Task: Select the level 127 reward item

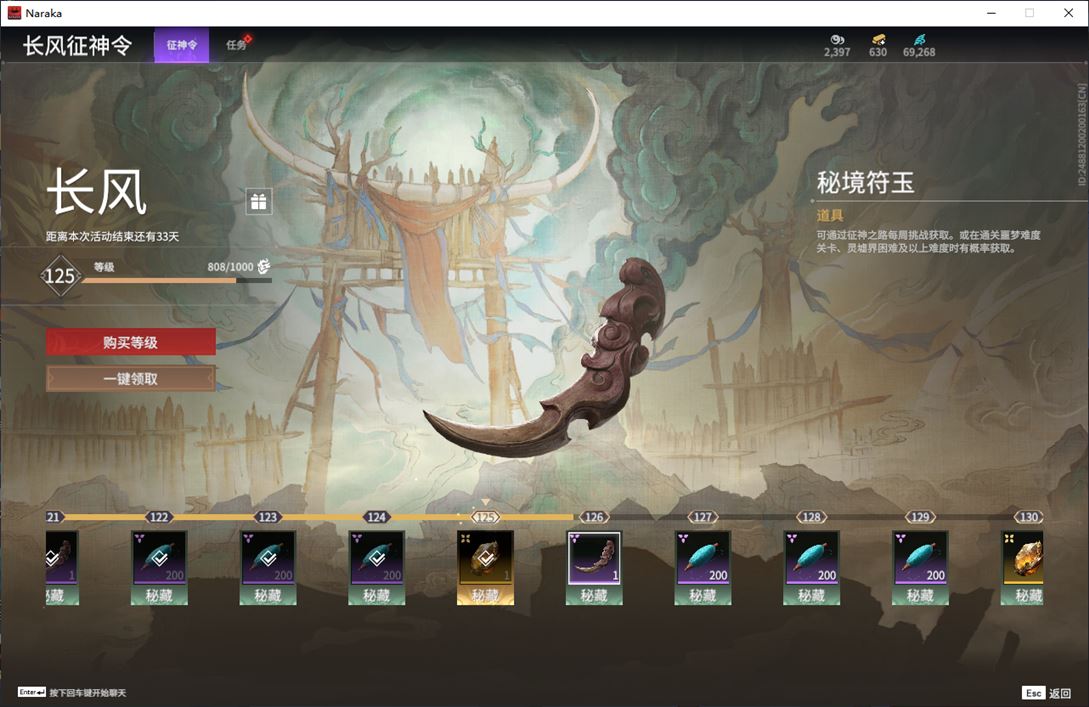Action: pyautogui.click(x=703, y=567)
